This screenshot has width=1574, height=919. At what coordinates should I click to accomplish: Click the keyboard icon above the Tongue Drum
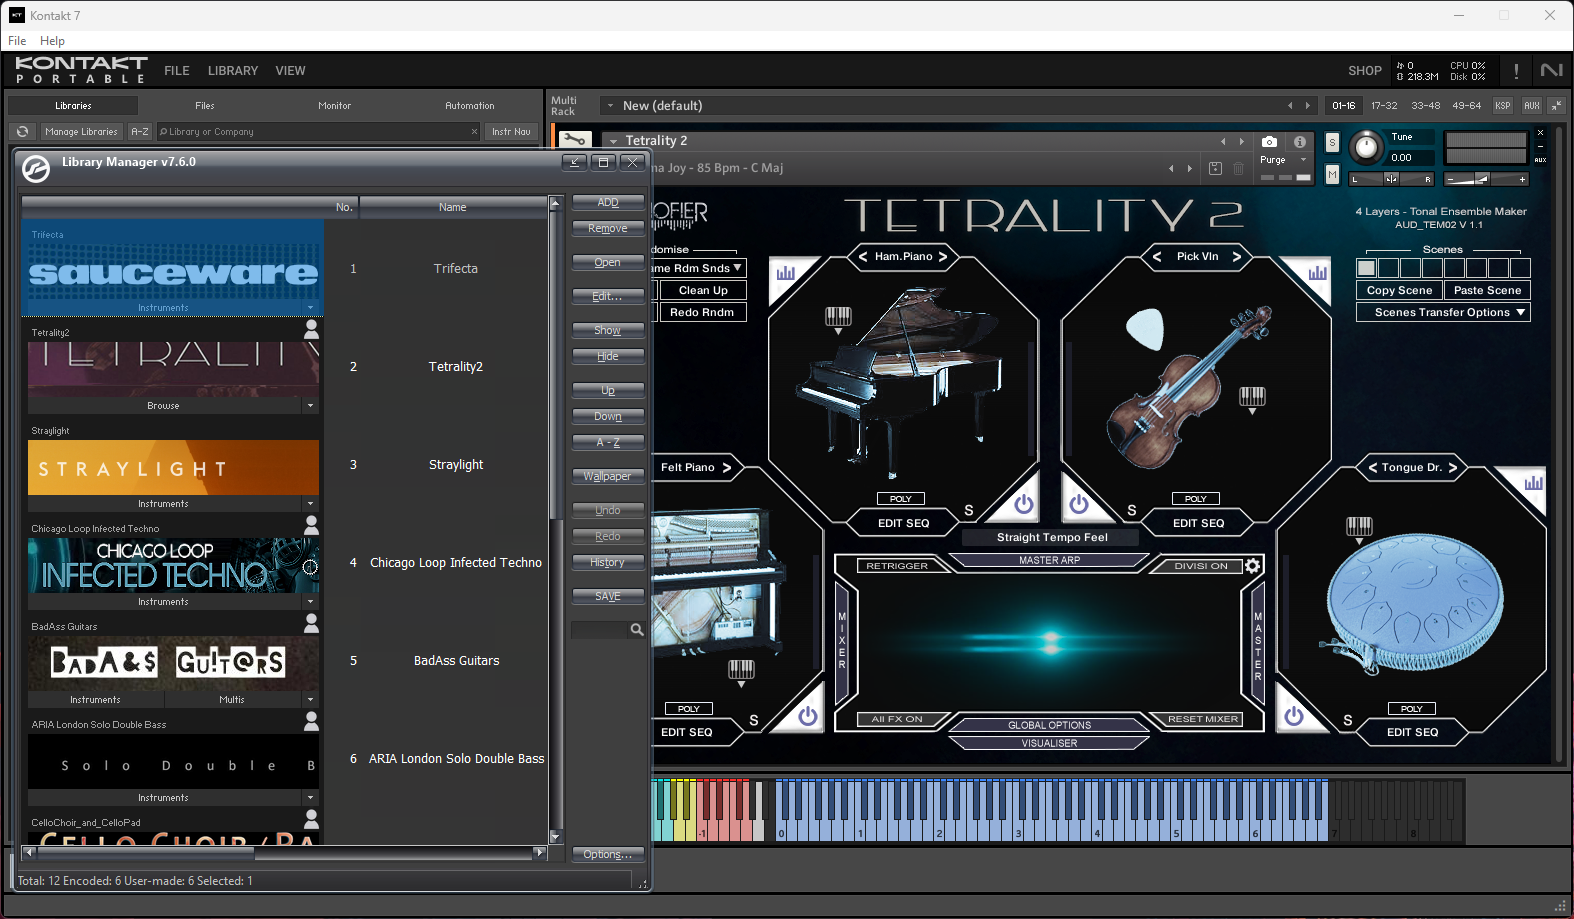coord(1359,526)
